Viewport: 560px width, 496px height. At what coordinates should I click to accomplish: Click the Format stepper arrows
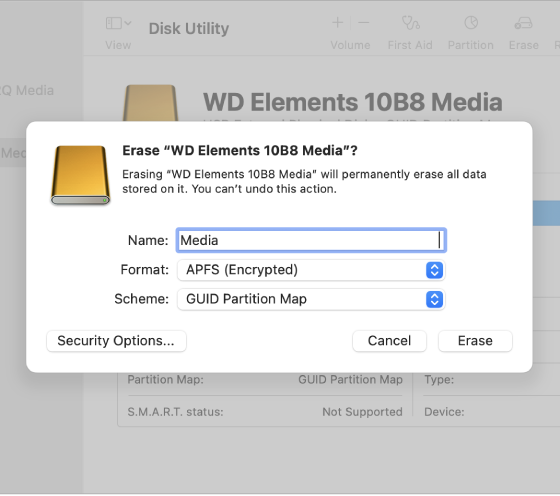434,270
